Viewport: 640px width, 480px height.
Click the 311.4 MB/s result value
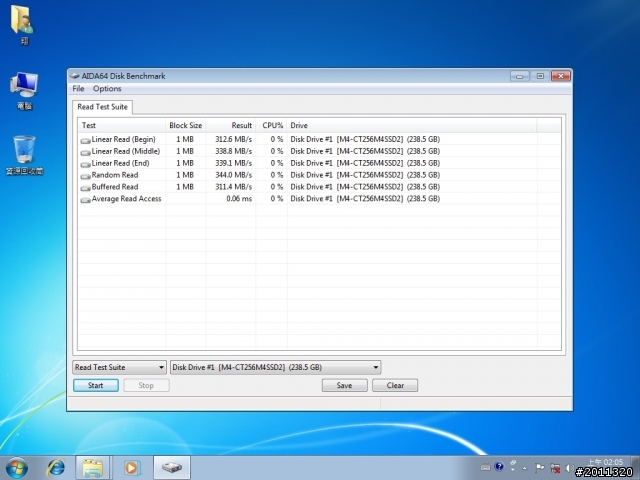coord(233,187)
